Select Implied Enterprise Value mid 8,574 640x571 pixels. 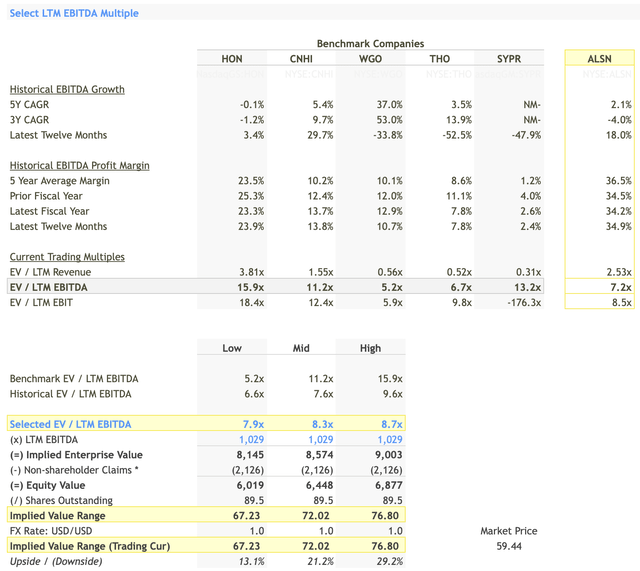(320, 455)
